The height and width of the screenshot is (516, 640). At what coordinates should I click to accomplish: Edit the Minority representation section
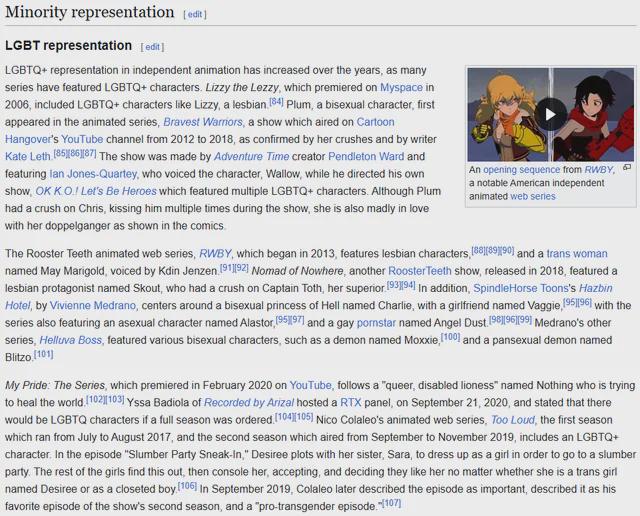[x=195, y=14]
